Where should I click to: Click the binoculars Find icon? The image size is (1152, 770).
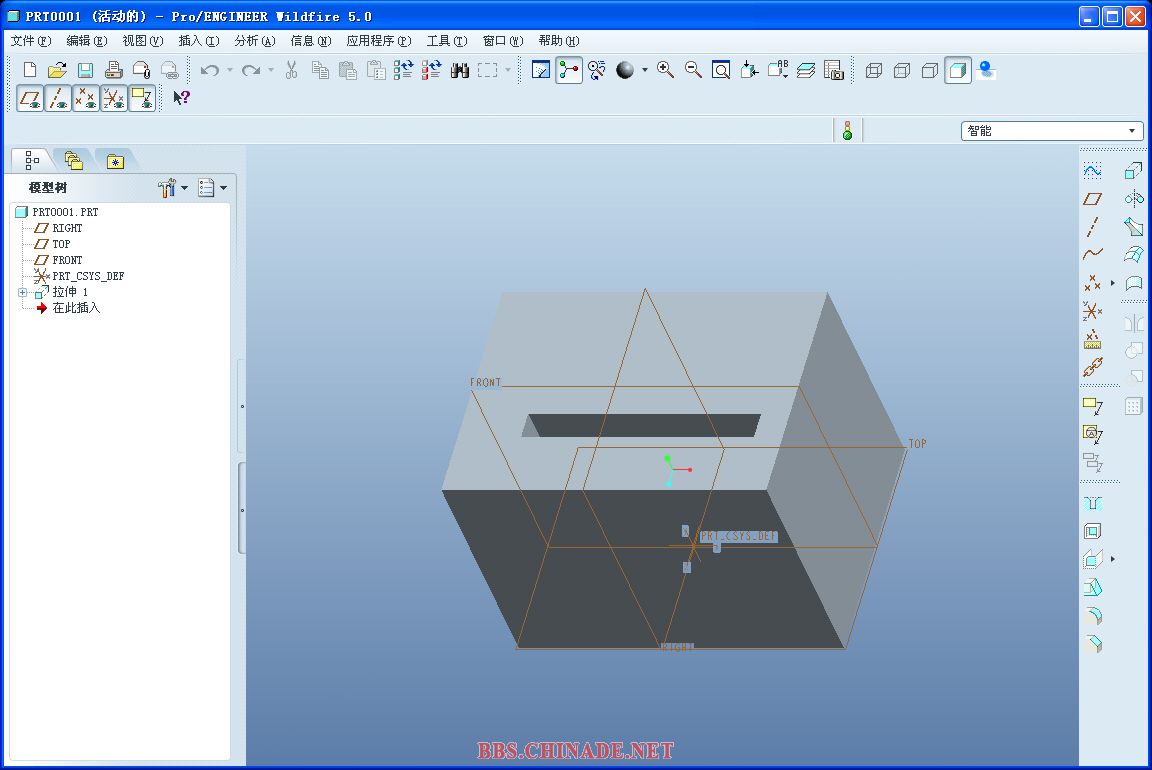click(459, 70)
